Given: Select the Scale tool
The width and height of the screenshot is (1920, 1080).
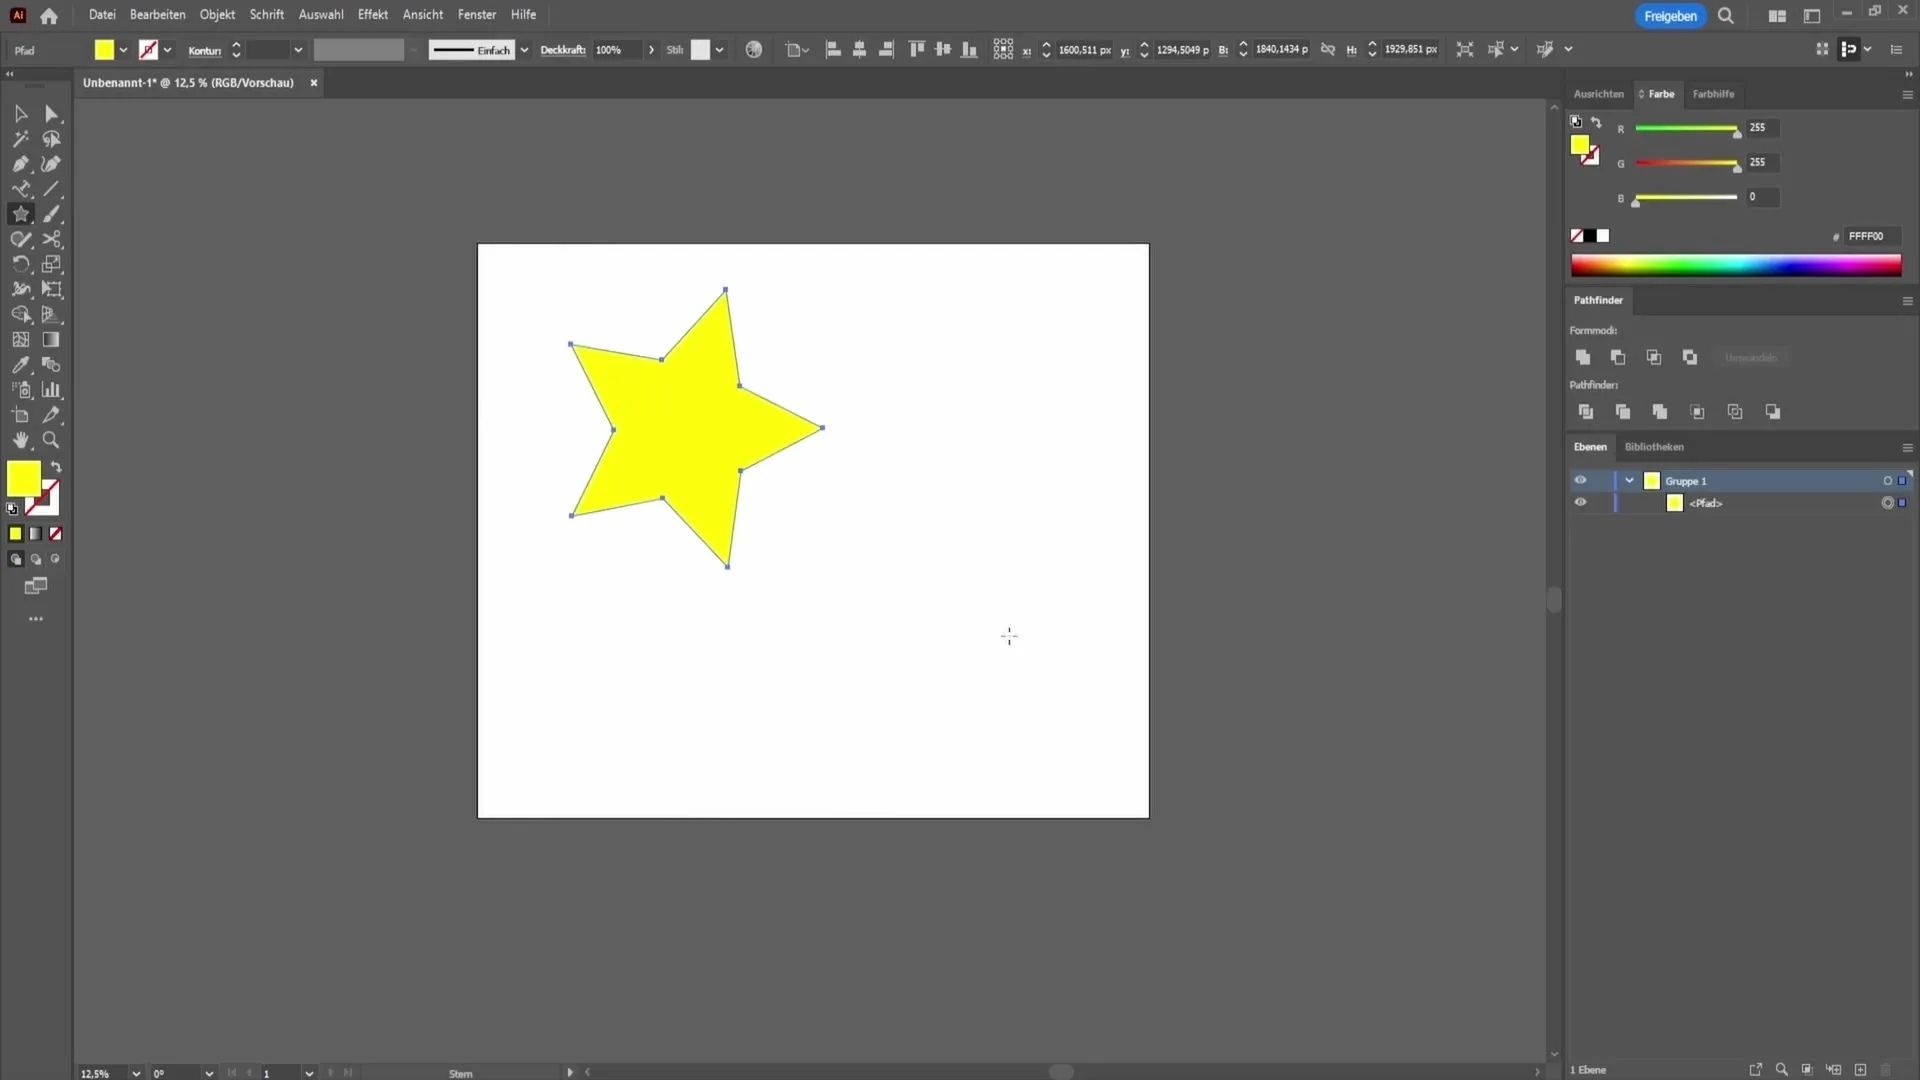Looking at the screenshot, I should [52, 264].
